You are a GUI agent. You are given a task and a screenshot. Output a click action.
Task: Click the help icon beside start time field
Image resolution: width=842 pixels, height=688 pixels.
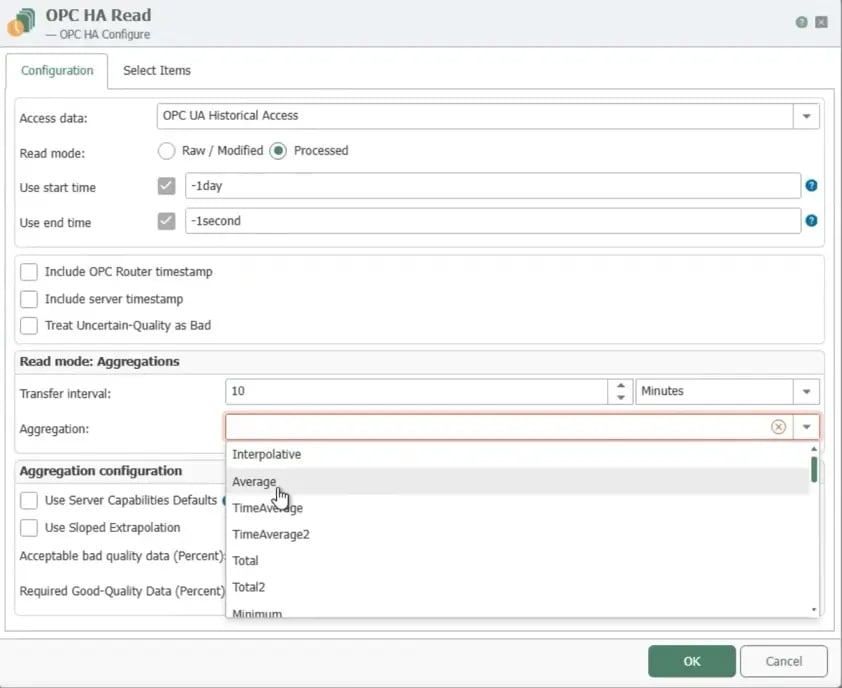pyautogui.click(x=811, y=186)
